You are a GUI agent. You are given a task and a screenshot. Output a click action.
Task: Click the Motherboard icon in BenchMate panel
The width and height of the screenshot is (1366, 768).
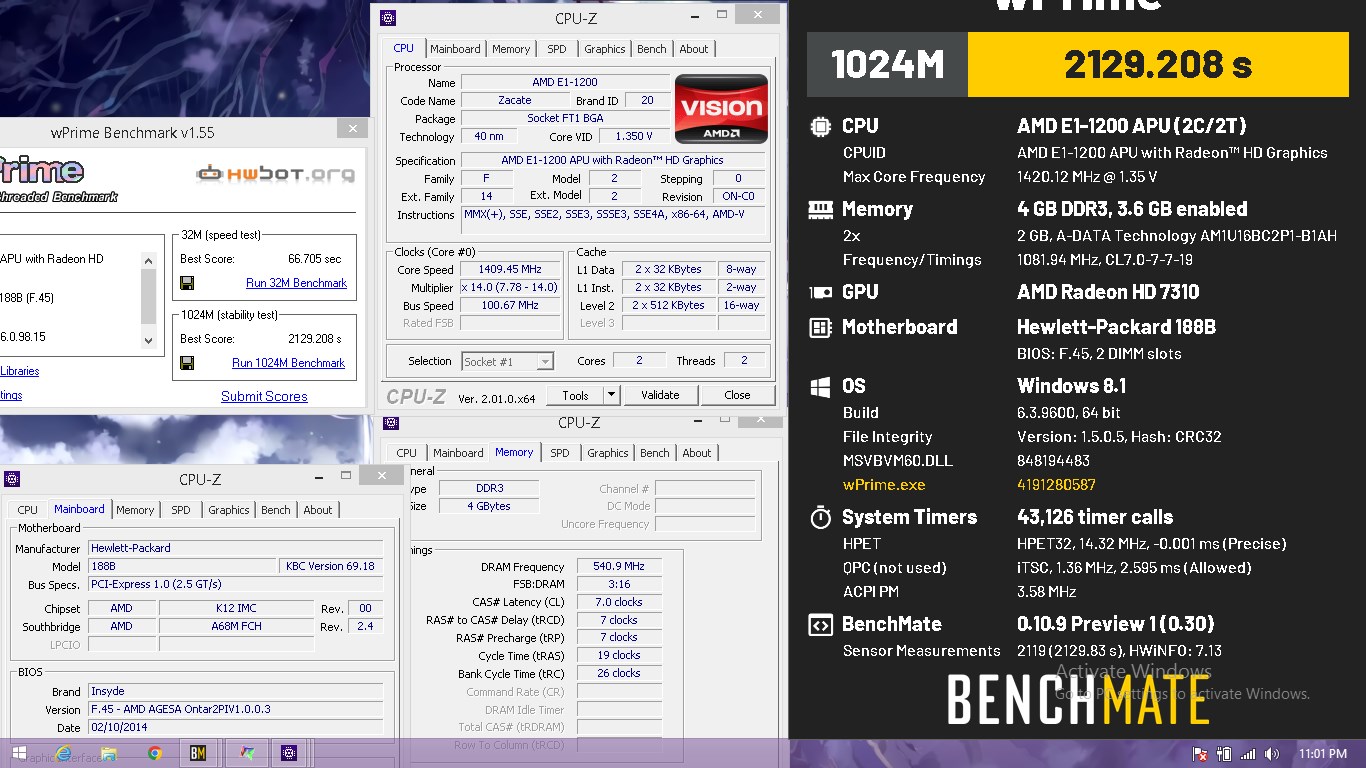point(820,327)
